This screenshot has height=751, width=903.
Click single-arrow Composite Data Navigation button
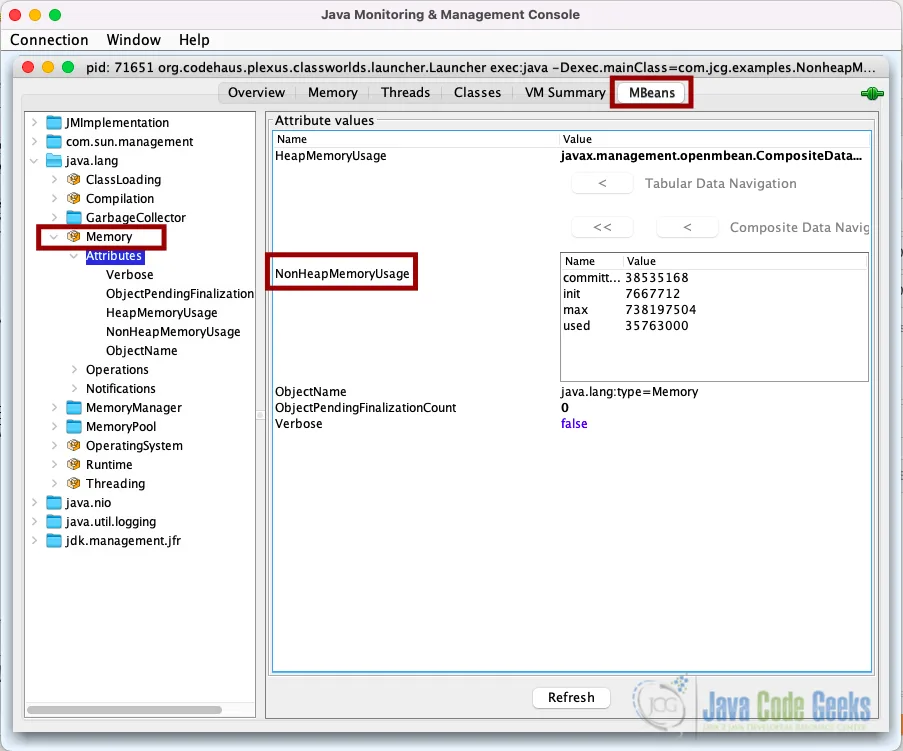pyautogui.click(x=687, y=227)
